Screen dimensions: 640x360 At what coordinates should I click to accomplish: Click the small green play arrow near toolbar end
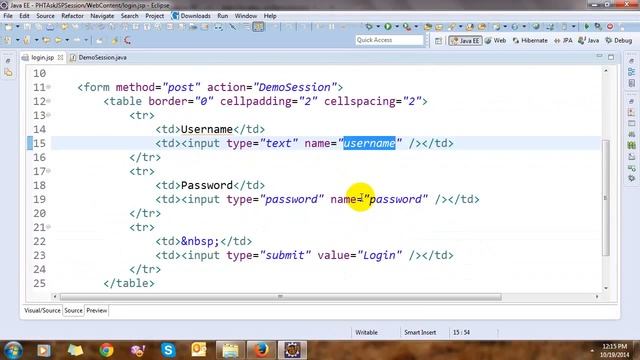[x=587, y=27]
